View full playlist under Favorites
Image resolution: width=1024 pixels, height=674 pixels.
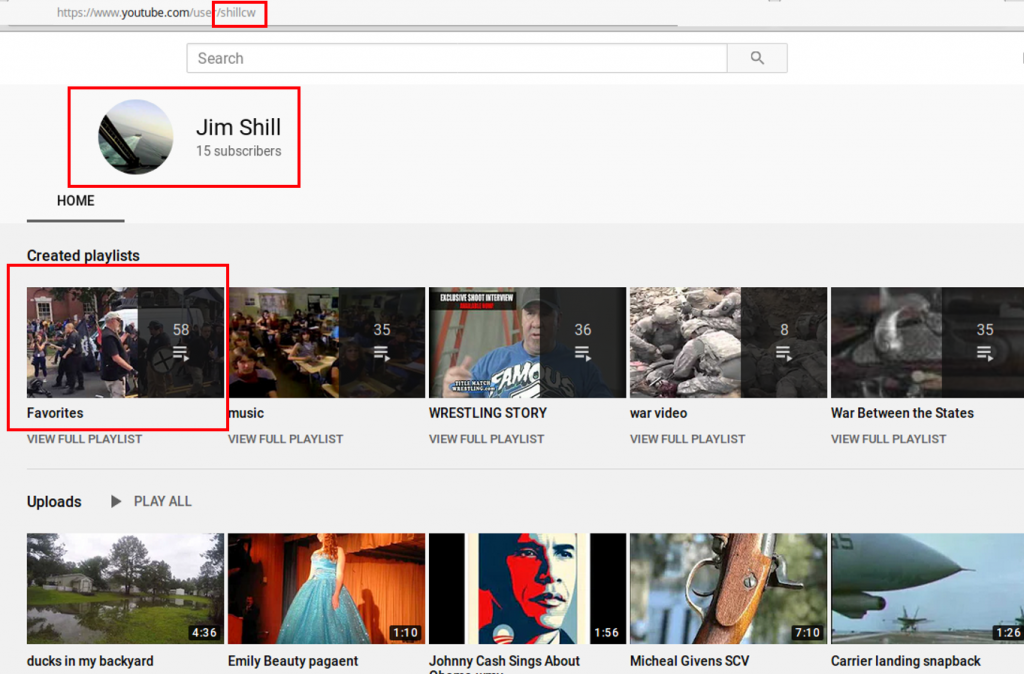(x=85, y=439)
